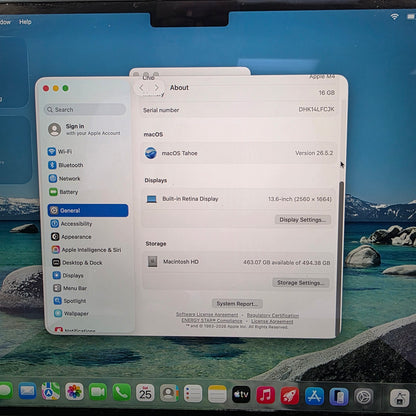Open System Report…
Image resolution: width=416 pixels, height=416 pixels.
coord(237,304)
